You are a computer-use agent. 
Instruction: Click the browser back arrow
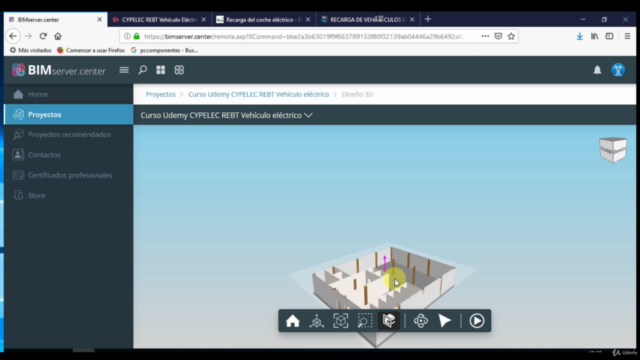point(13,36)
